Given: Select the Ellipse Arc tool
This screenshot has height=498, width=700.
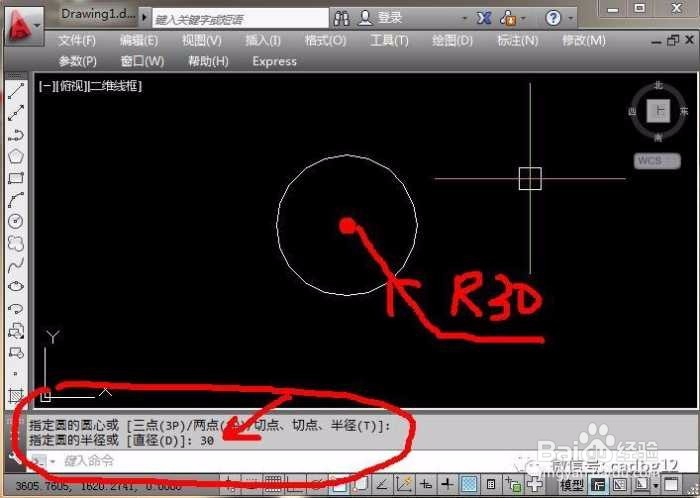Looking at the screenshot, I should click(16, 308).
